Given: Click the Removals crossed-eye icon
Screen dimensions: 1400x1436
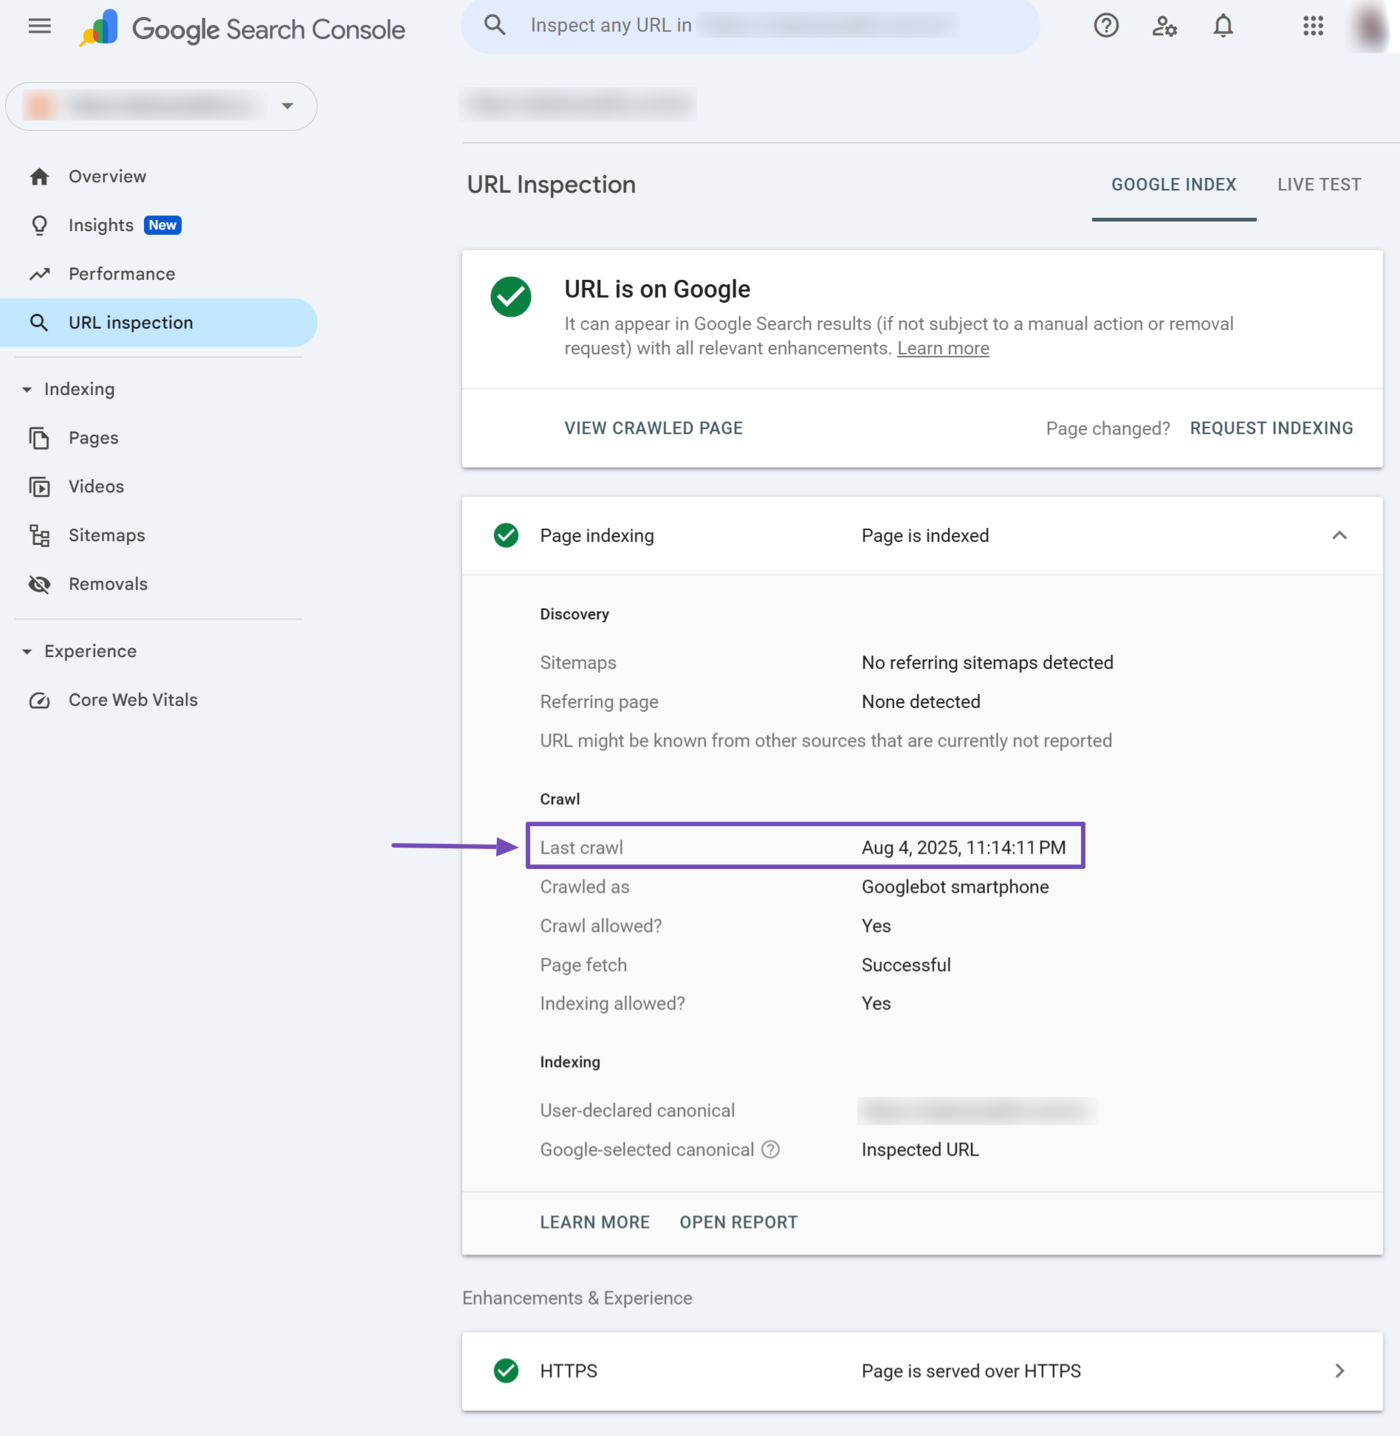Looking at the screenshot, I should (40, 584).
